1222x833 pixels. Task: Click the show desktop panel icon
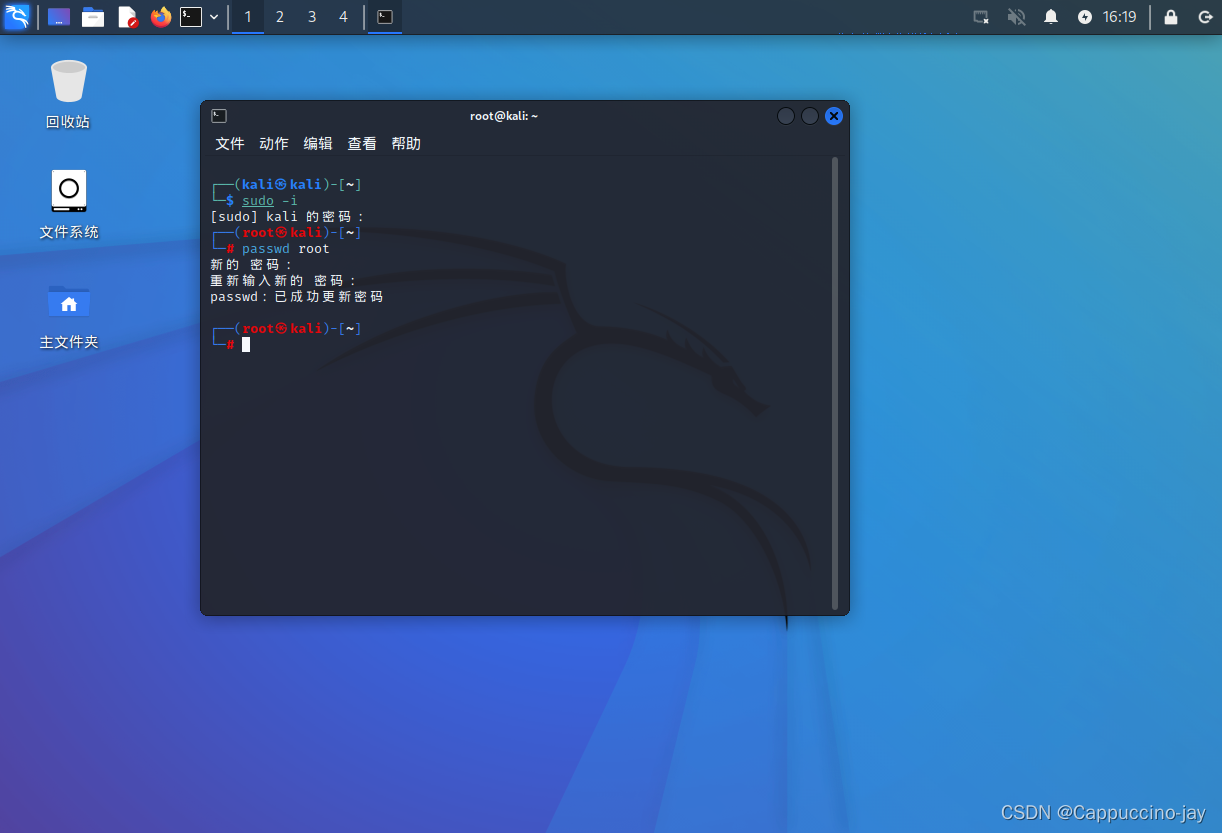click(59, 17)
